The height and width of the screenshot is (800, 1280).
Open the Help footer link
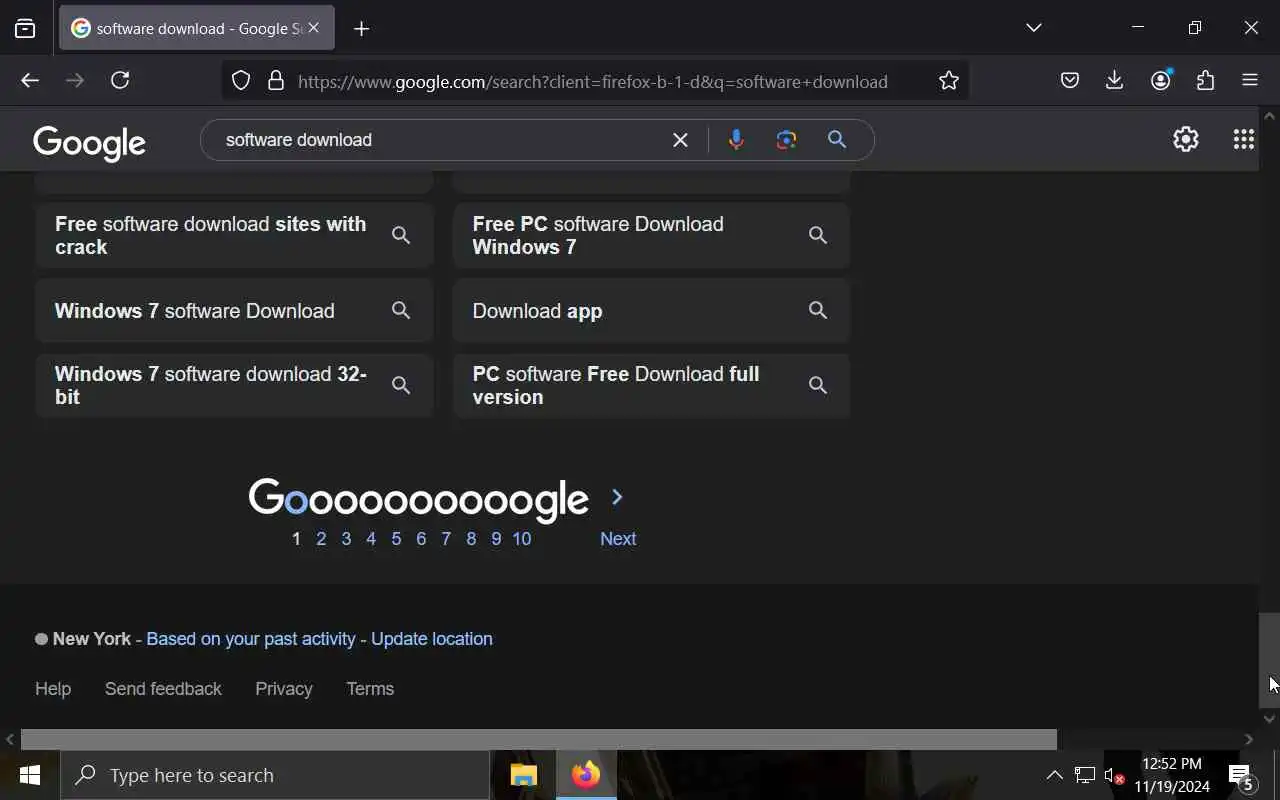(53, 689)
